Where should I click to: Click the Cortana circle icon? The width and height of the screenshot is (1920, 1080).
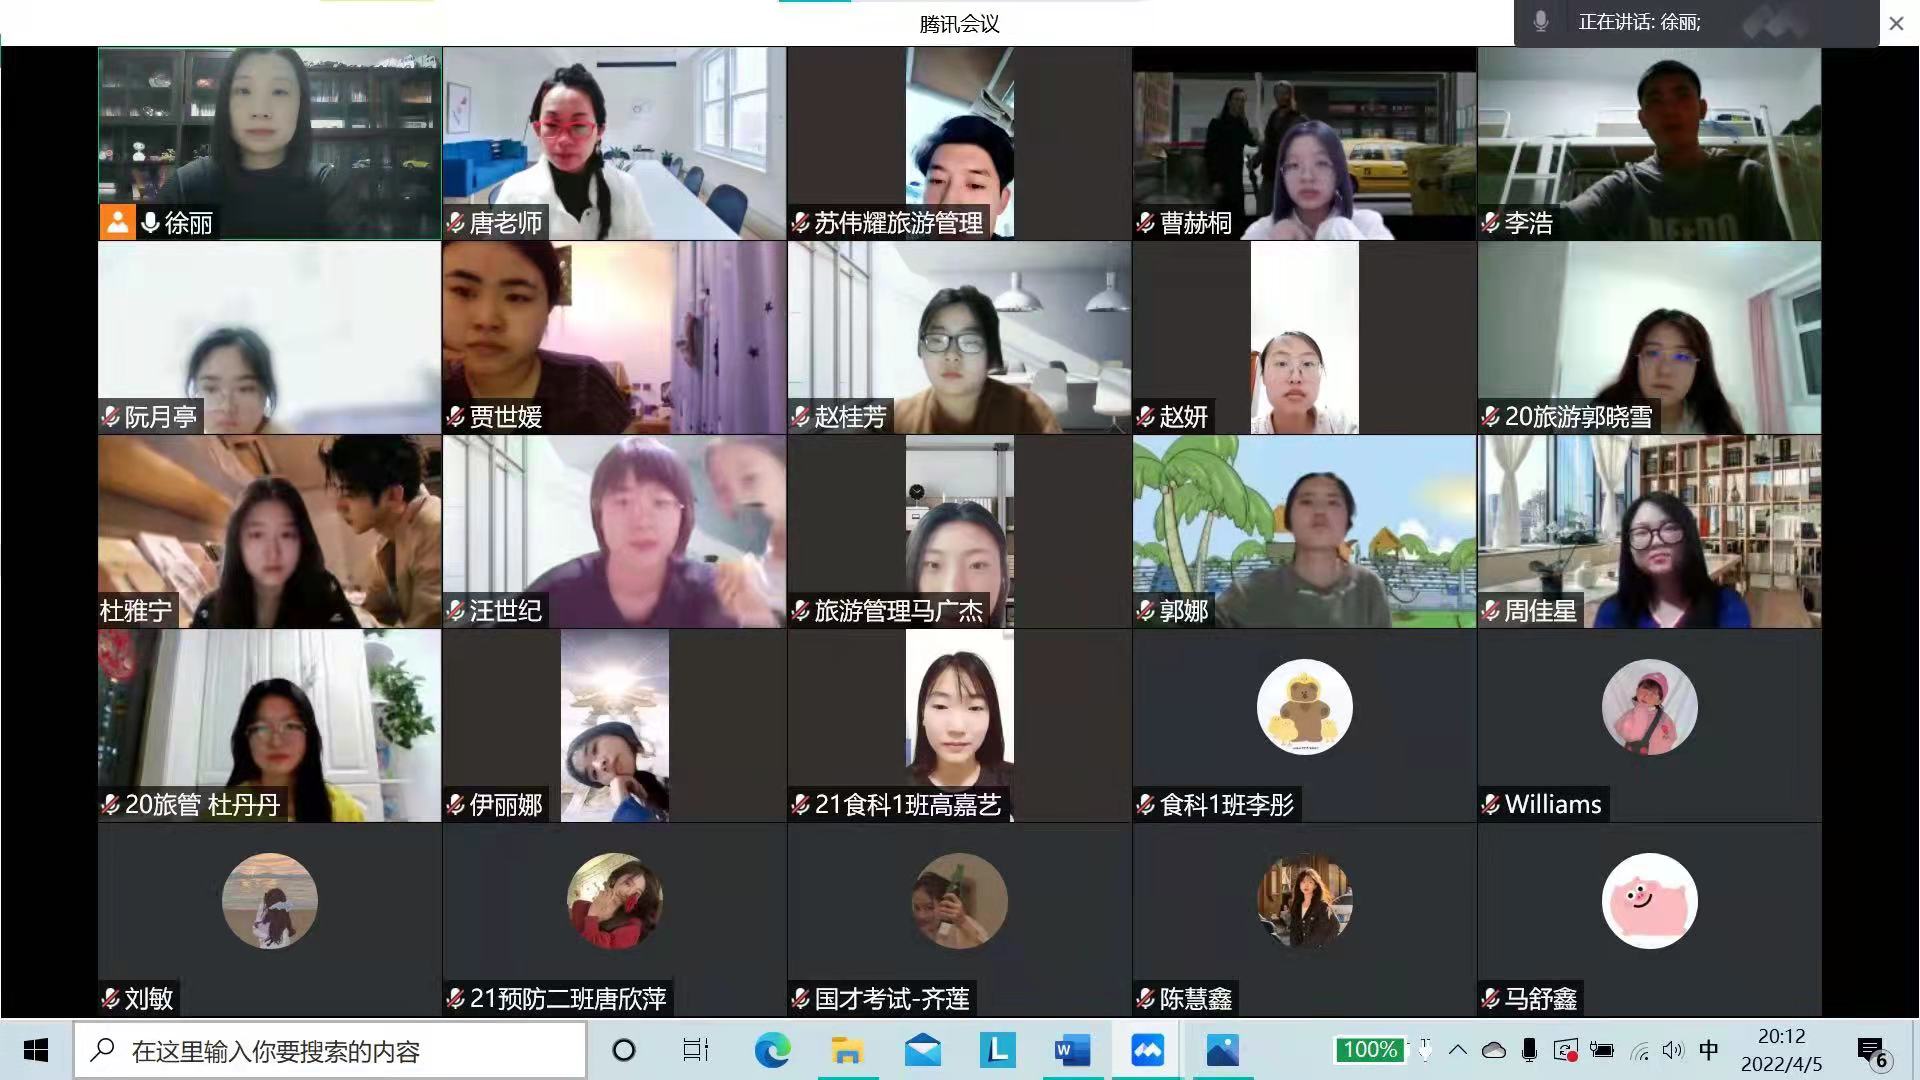coord(623,1050)
